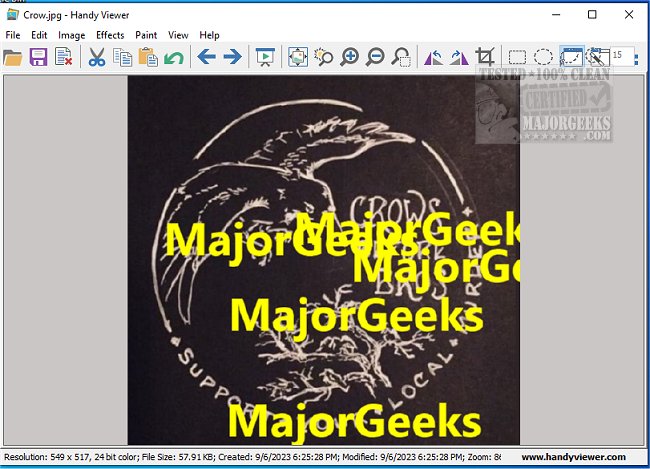The height and width of the screenshot is (469, 650).
Task: Cut selection with the scissors icon
Action: point(97,57)
